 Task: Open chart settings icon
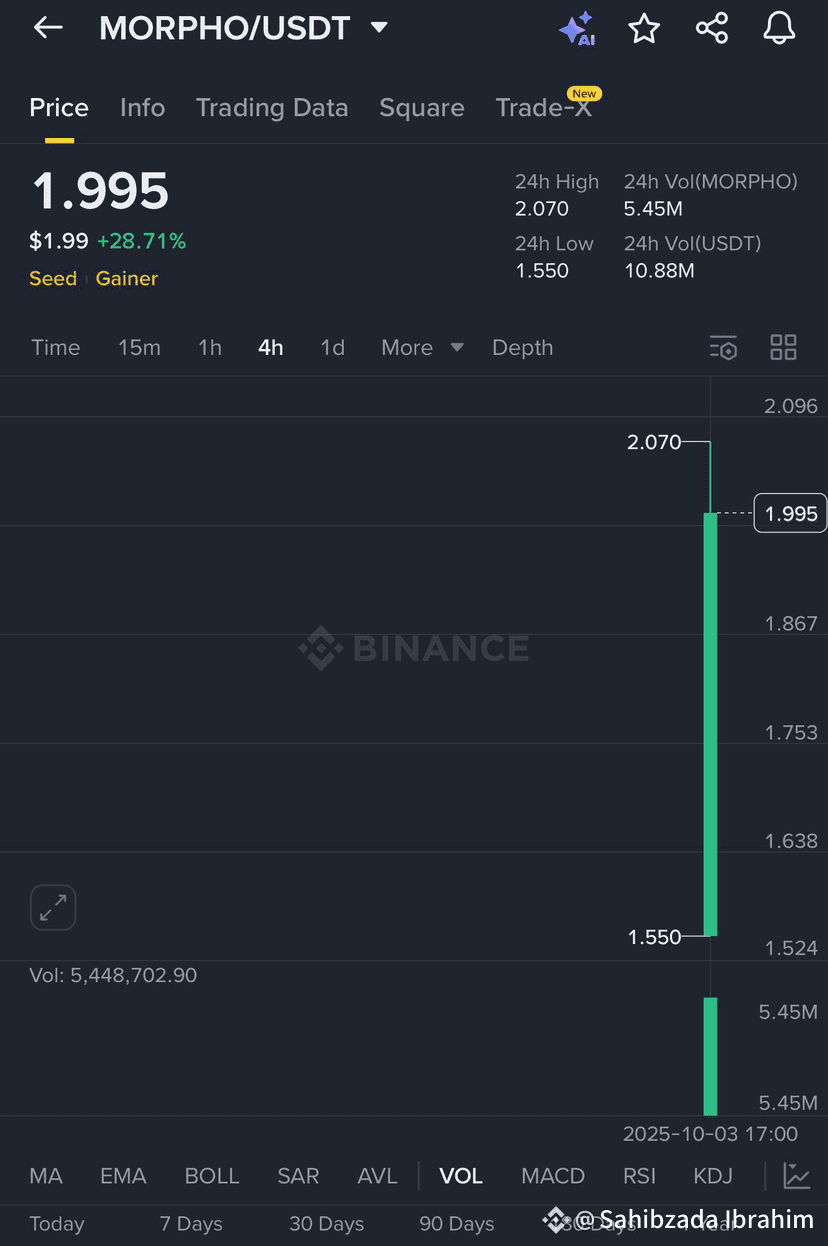click(723, 348)
